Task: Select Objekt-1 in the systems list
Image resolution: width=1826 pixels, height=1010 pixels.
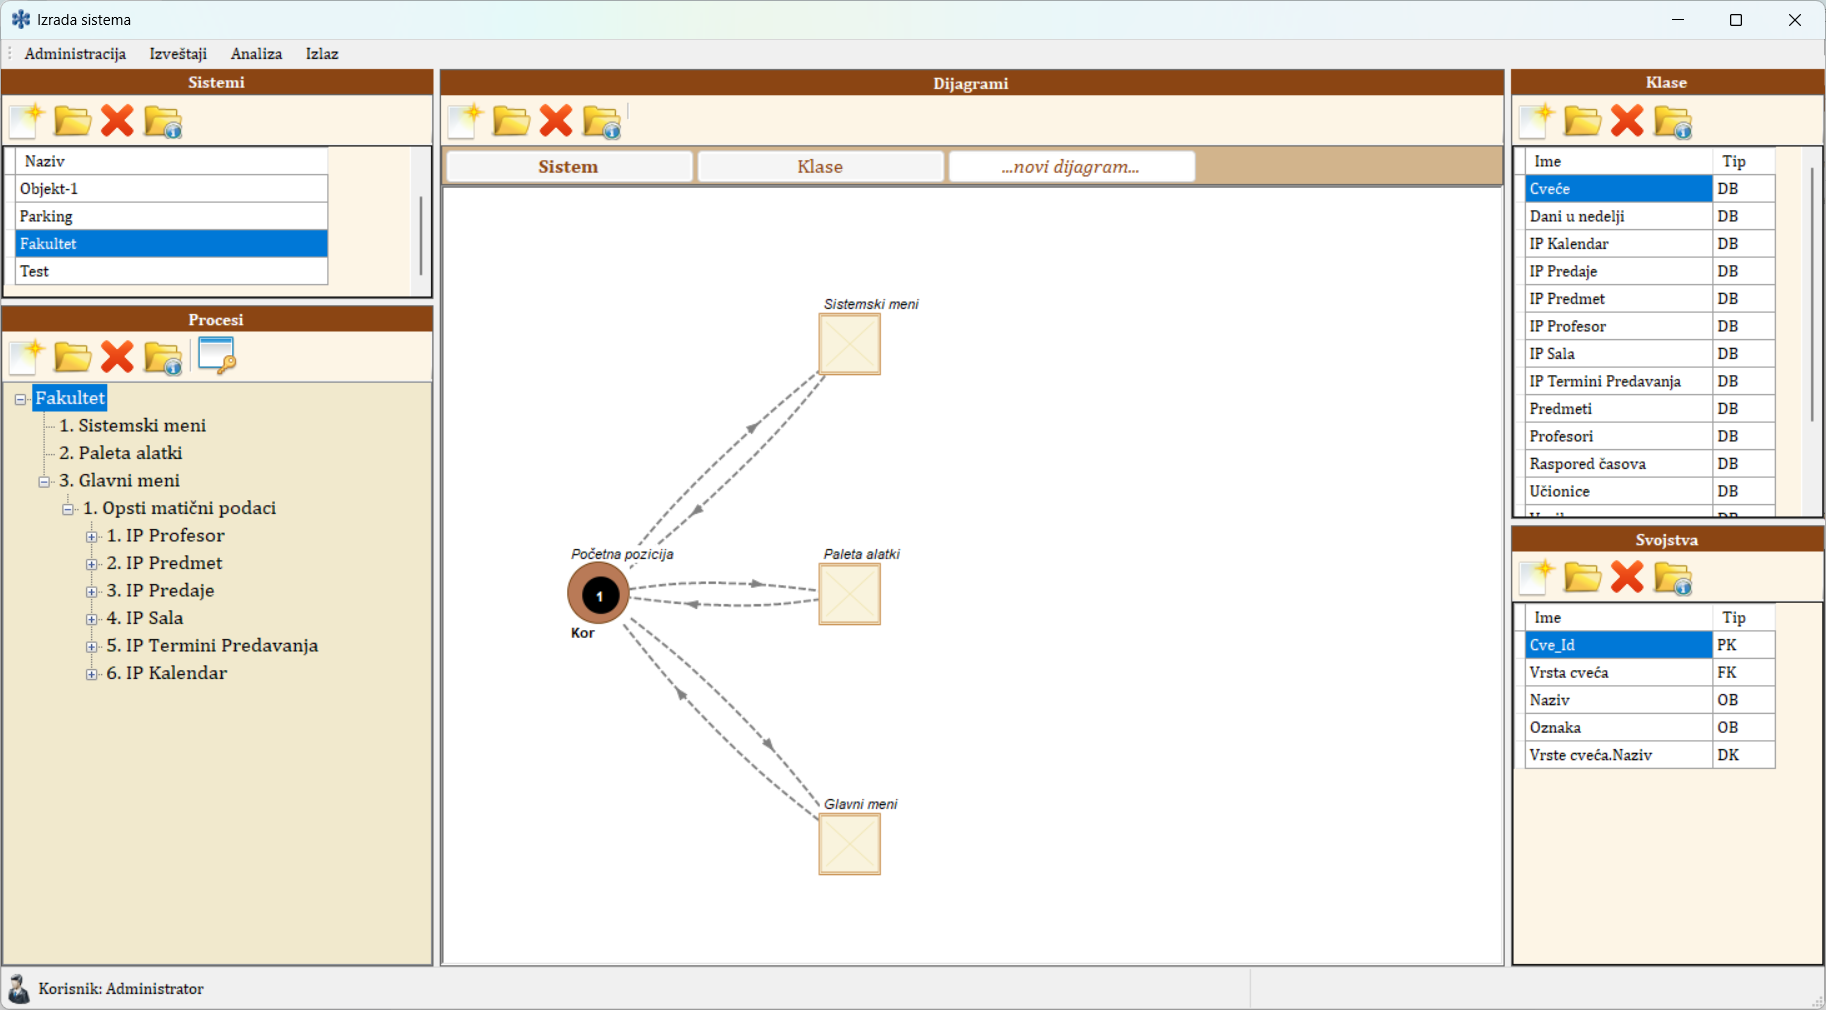Action: (172, 189)
